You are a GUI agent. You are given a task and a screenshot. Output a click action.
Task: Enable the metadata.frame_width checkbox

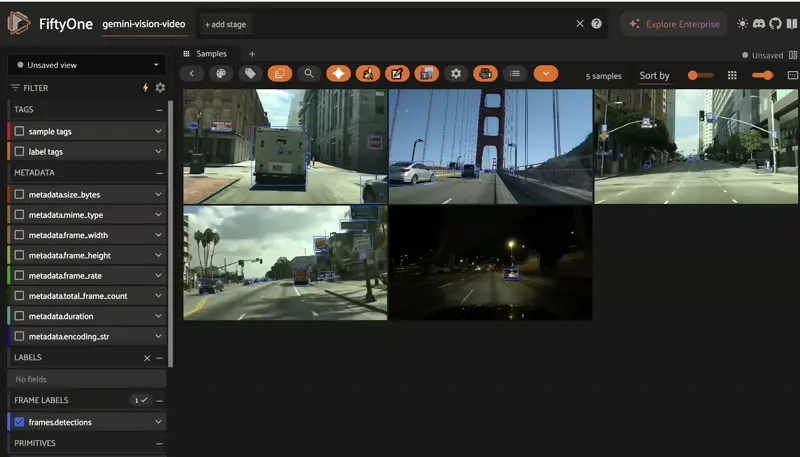coord(19,235)
